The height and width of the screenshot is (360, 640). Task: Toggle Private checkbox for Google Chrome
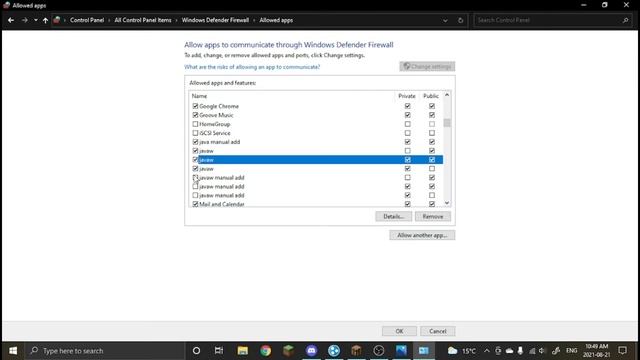pyautogui.click(x=407, y=106)
